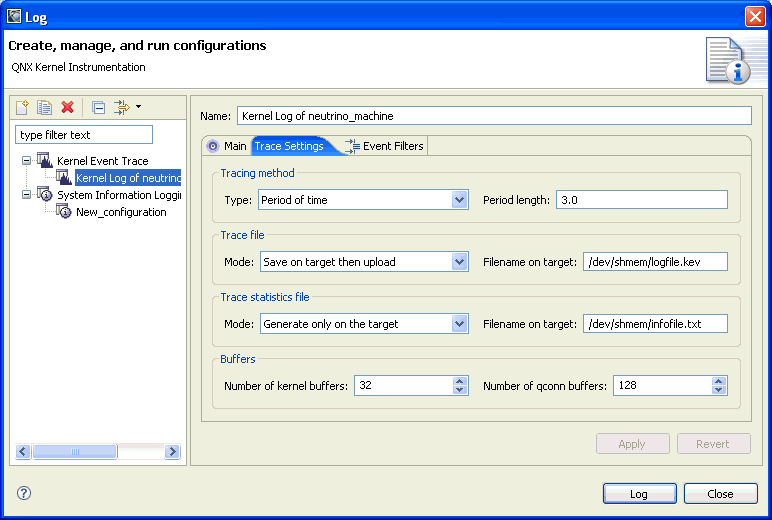
Task: Delete selected configuration with red X icon
Action: [67, 107]
